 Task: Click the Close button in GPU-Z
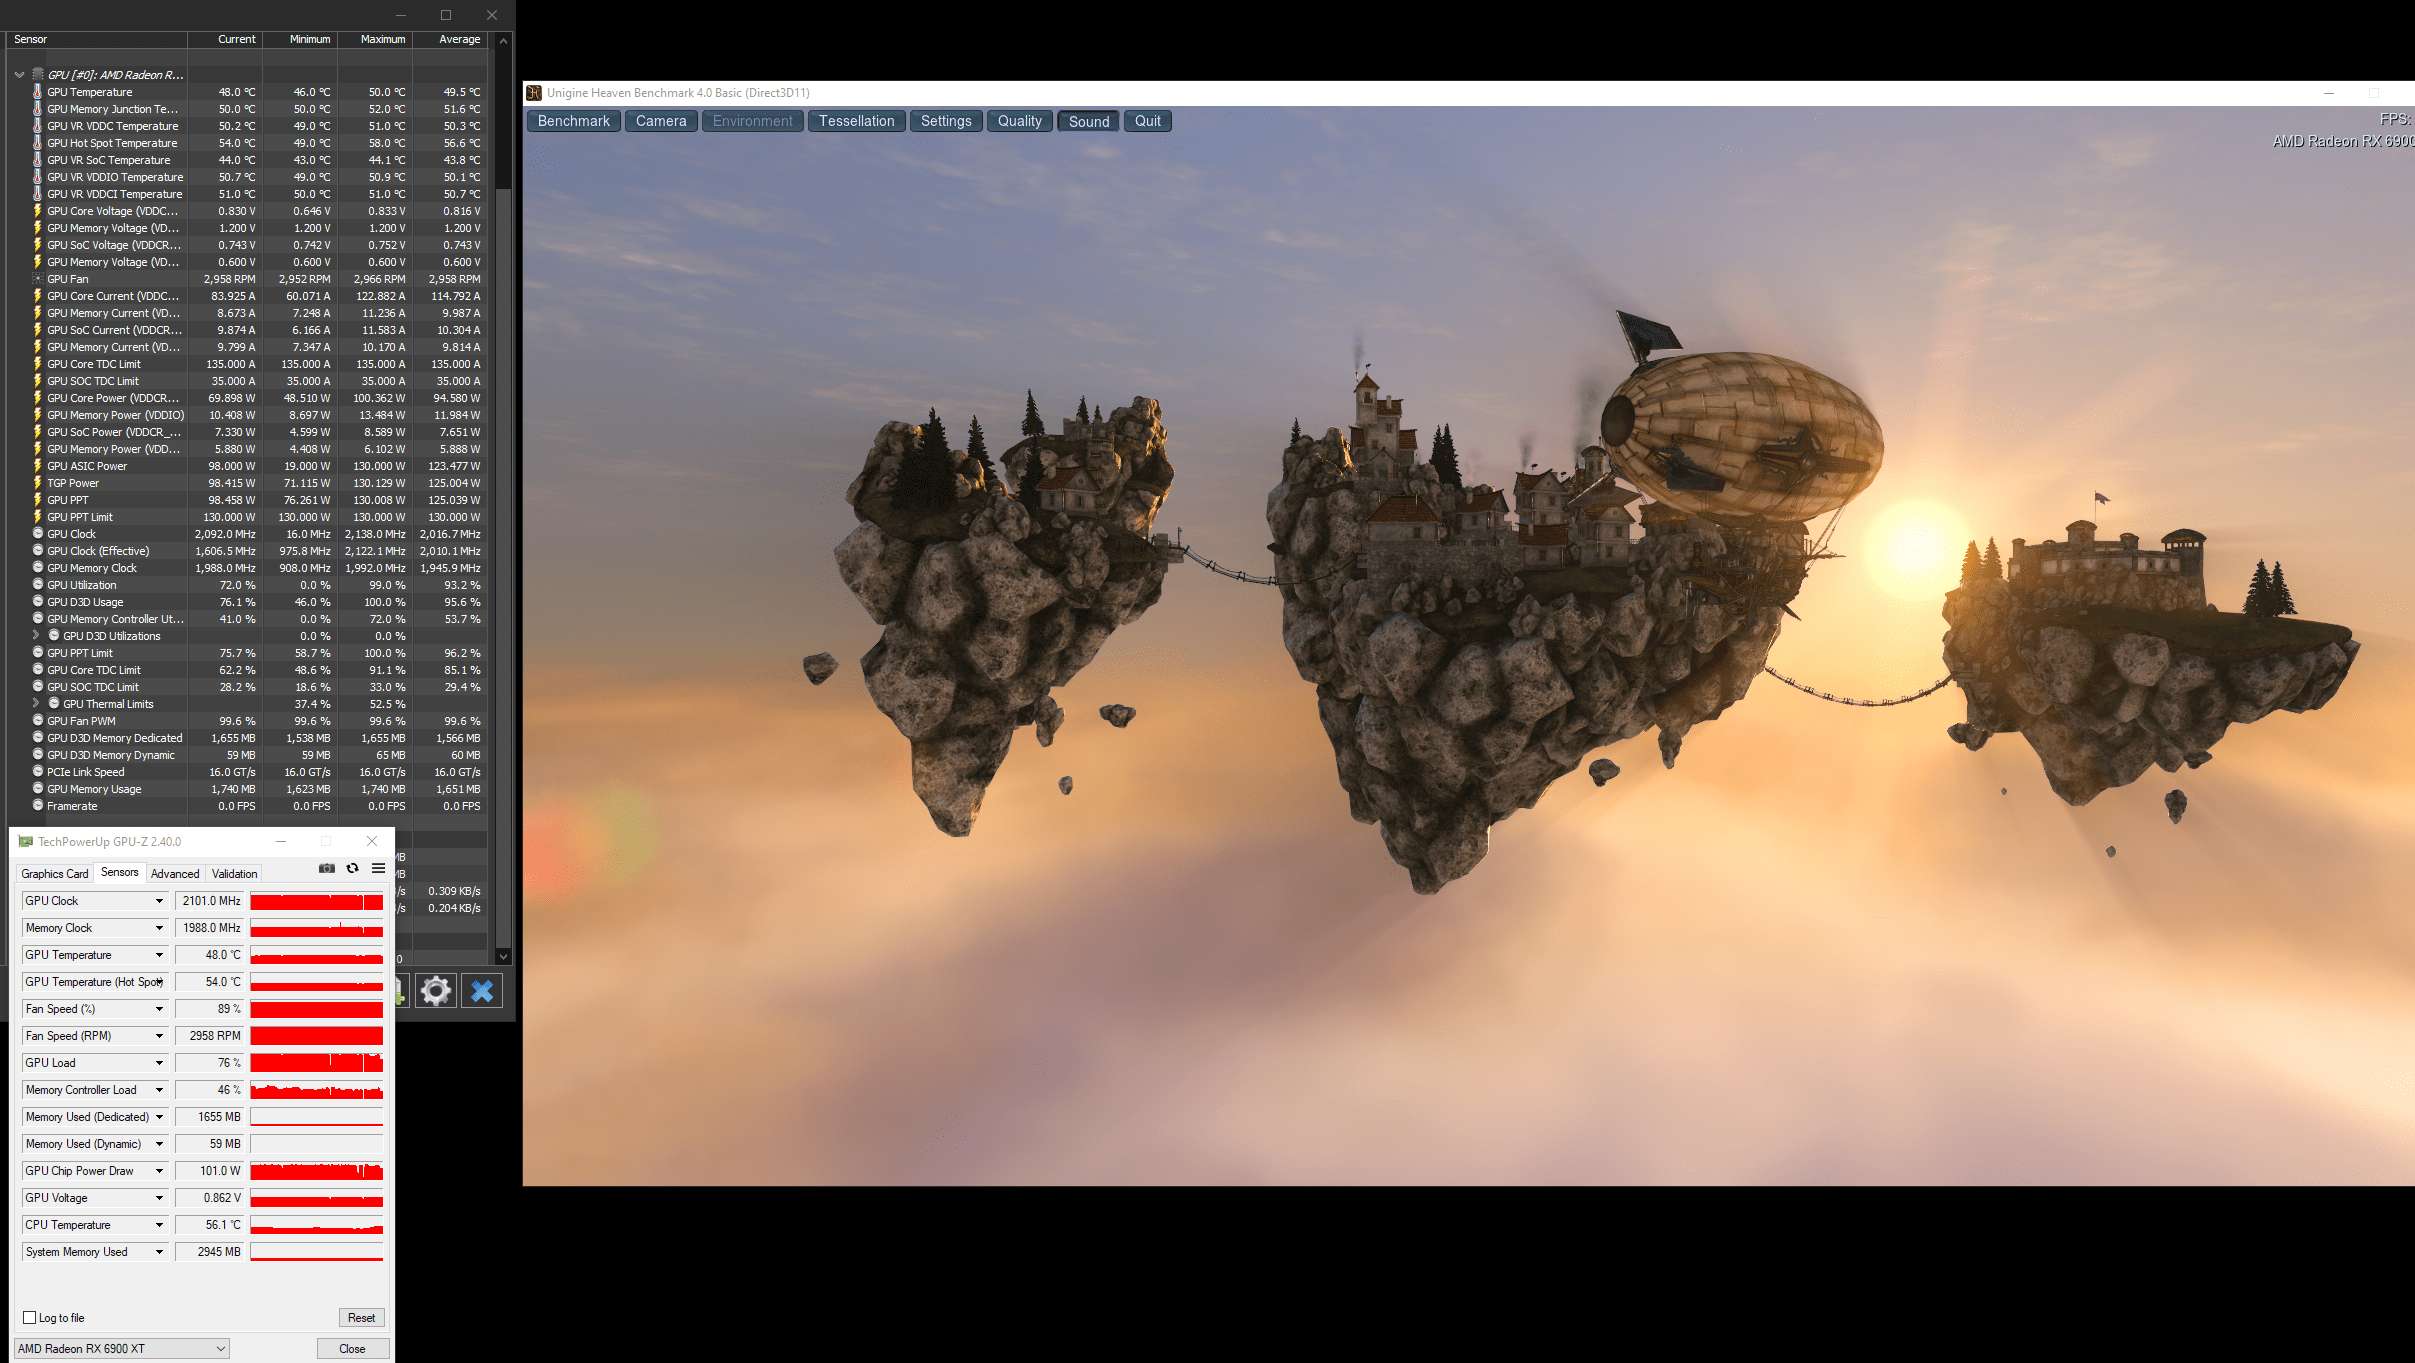352,1349
